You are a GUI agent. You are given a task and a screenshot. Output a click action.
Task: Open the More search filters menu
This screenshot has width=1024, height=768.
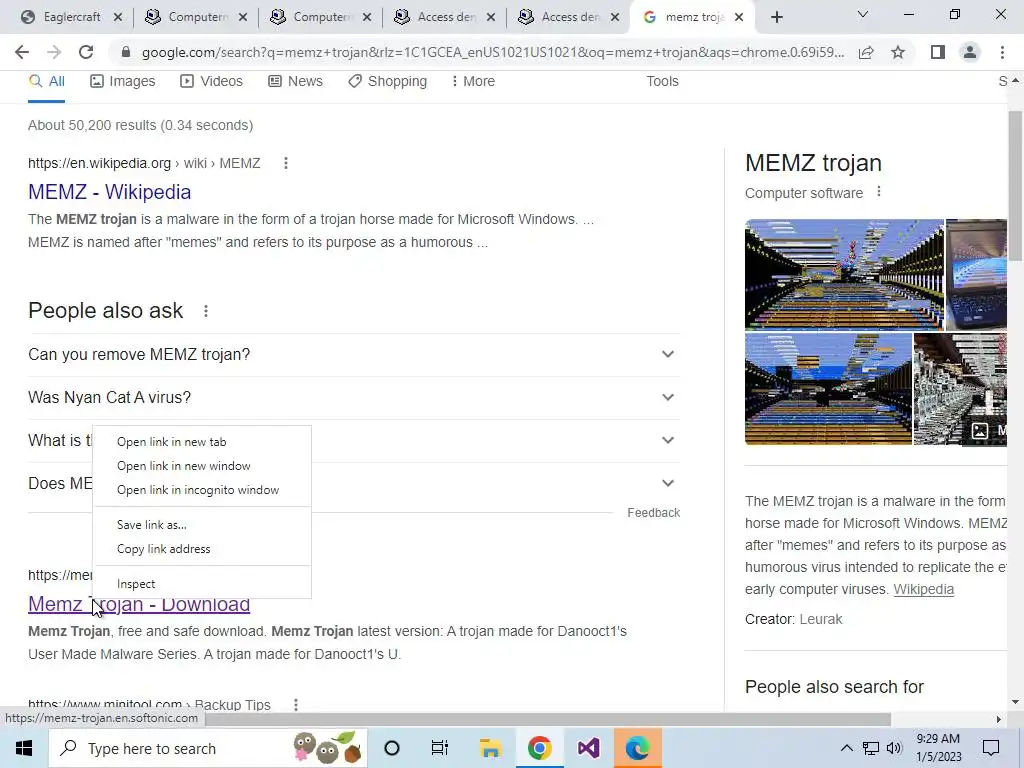tap(473, 82)
